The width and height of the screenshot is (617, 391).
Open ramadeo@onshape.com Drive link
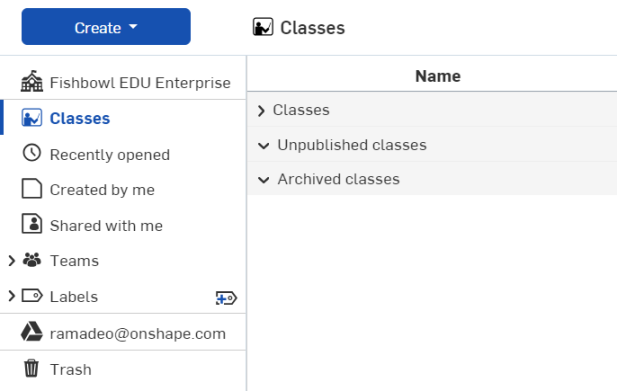(x=138, y=334)
